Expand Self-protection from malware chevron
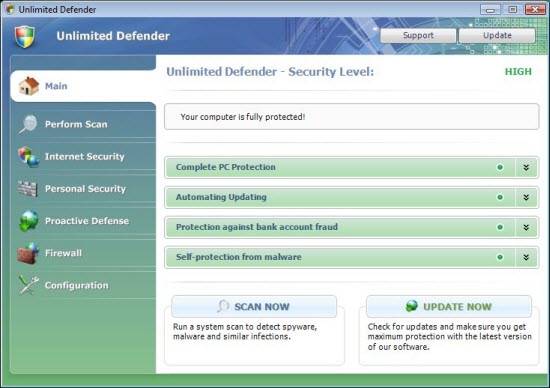 (x=526, y=257)
